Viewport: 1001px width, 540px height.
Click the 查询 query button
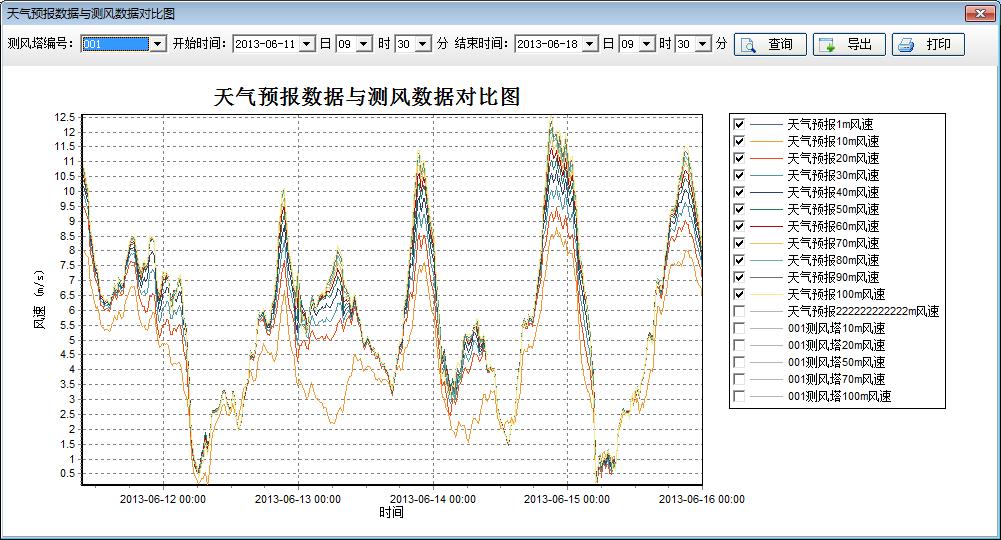pyautogui.click(x=770, y=44)
